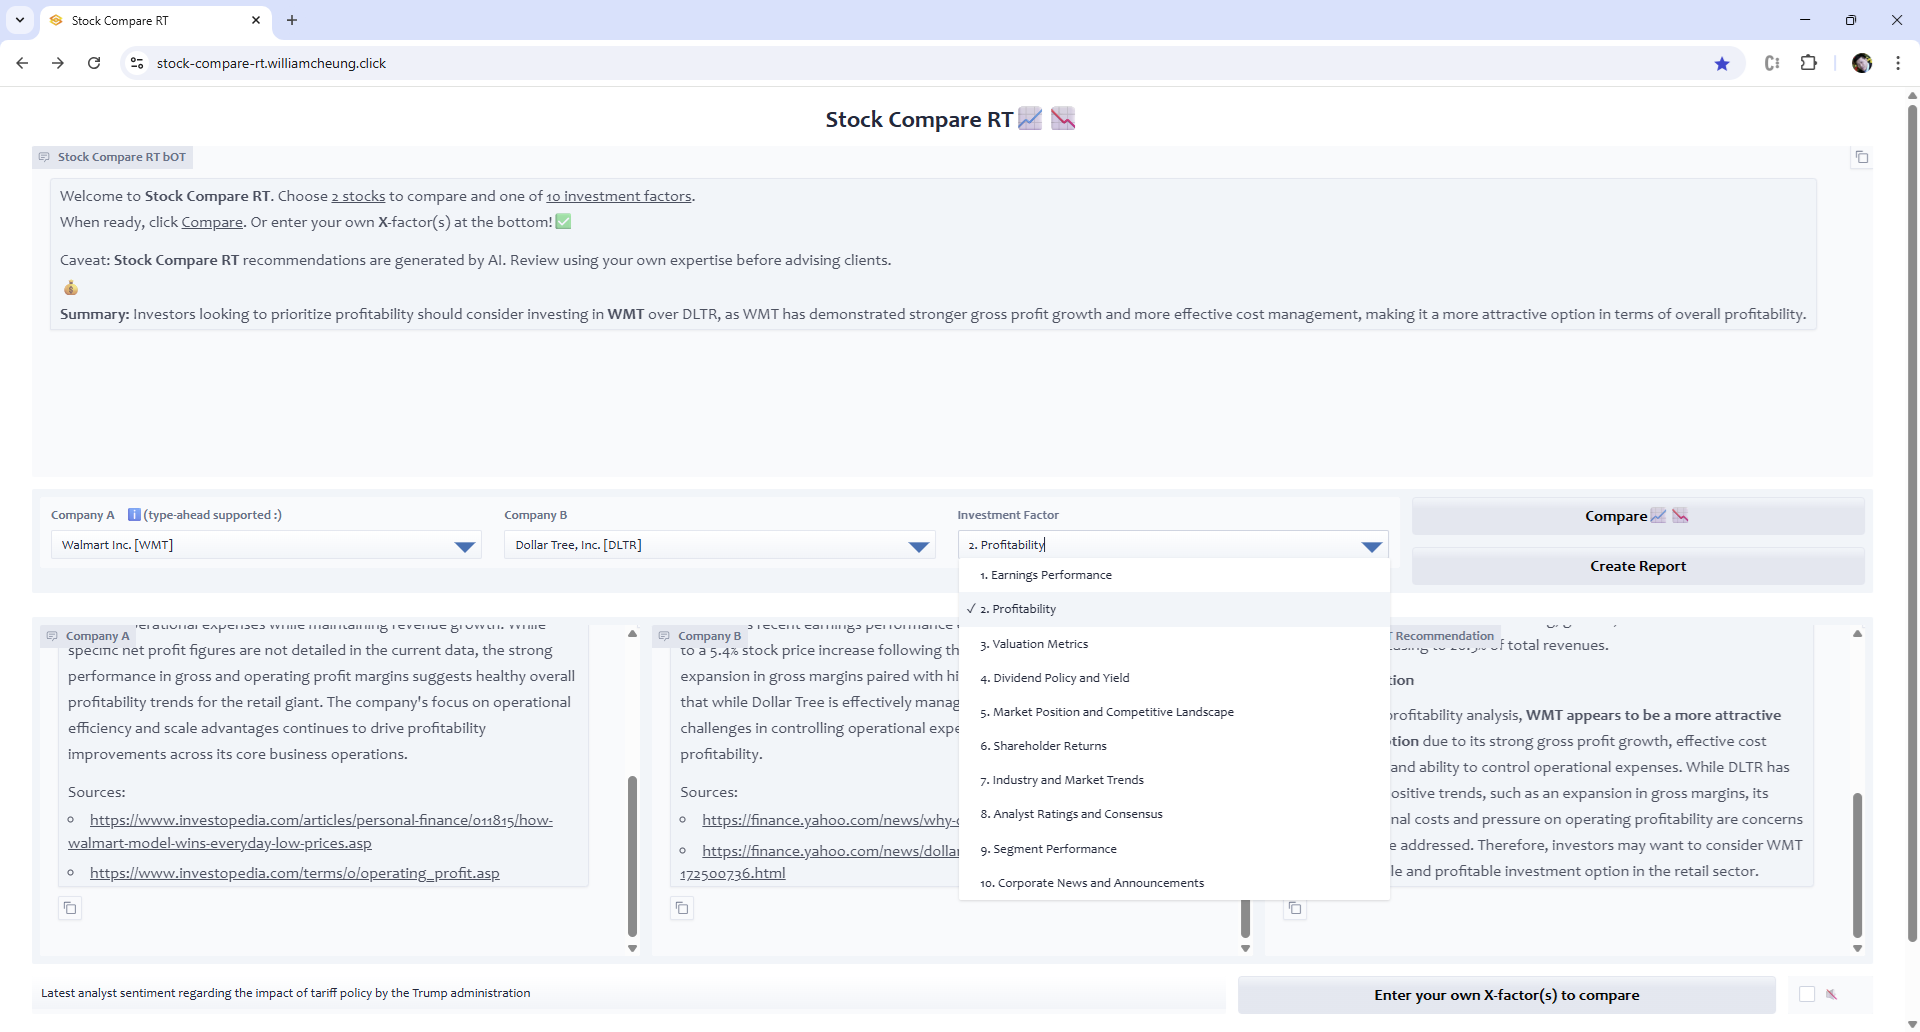Select 1. Earnings Performance option
1920x1032 pixels.
click(1174, 575)
